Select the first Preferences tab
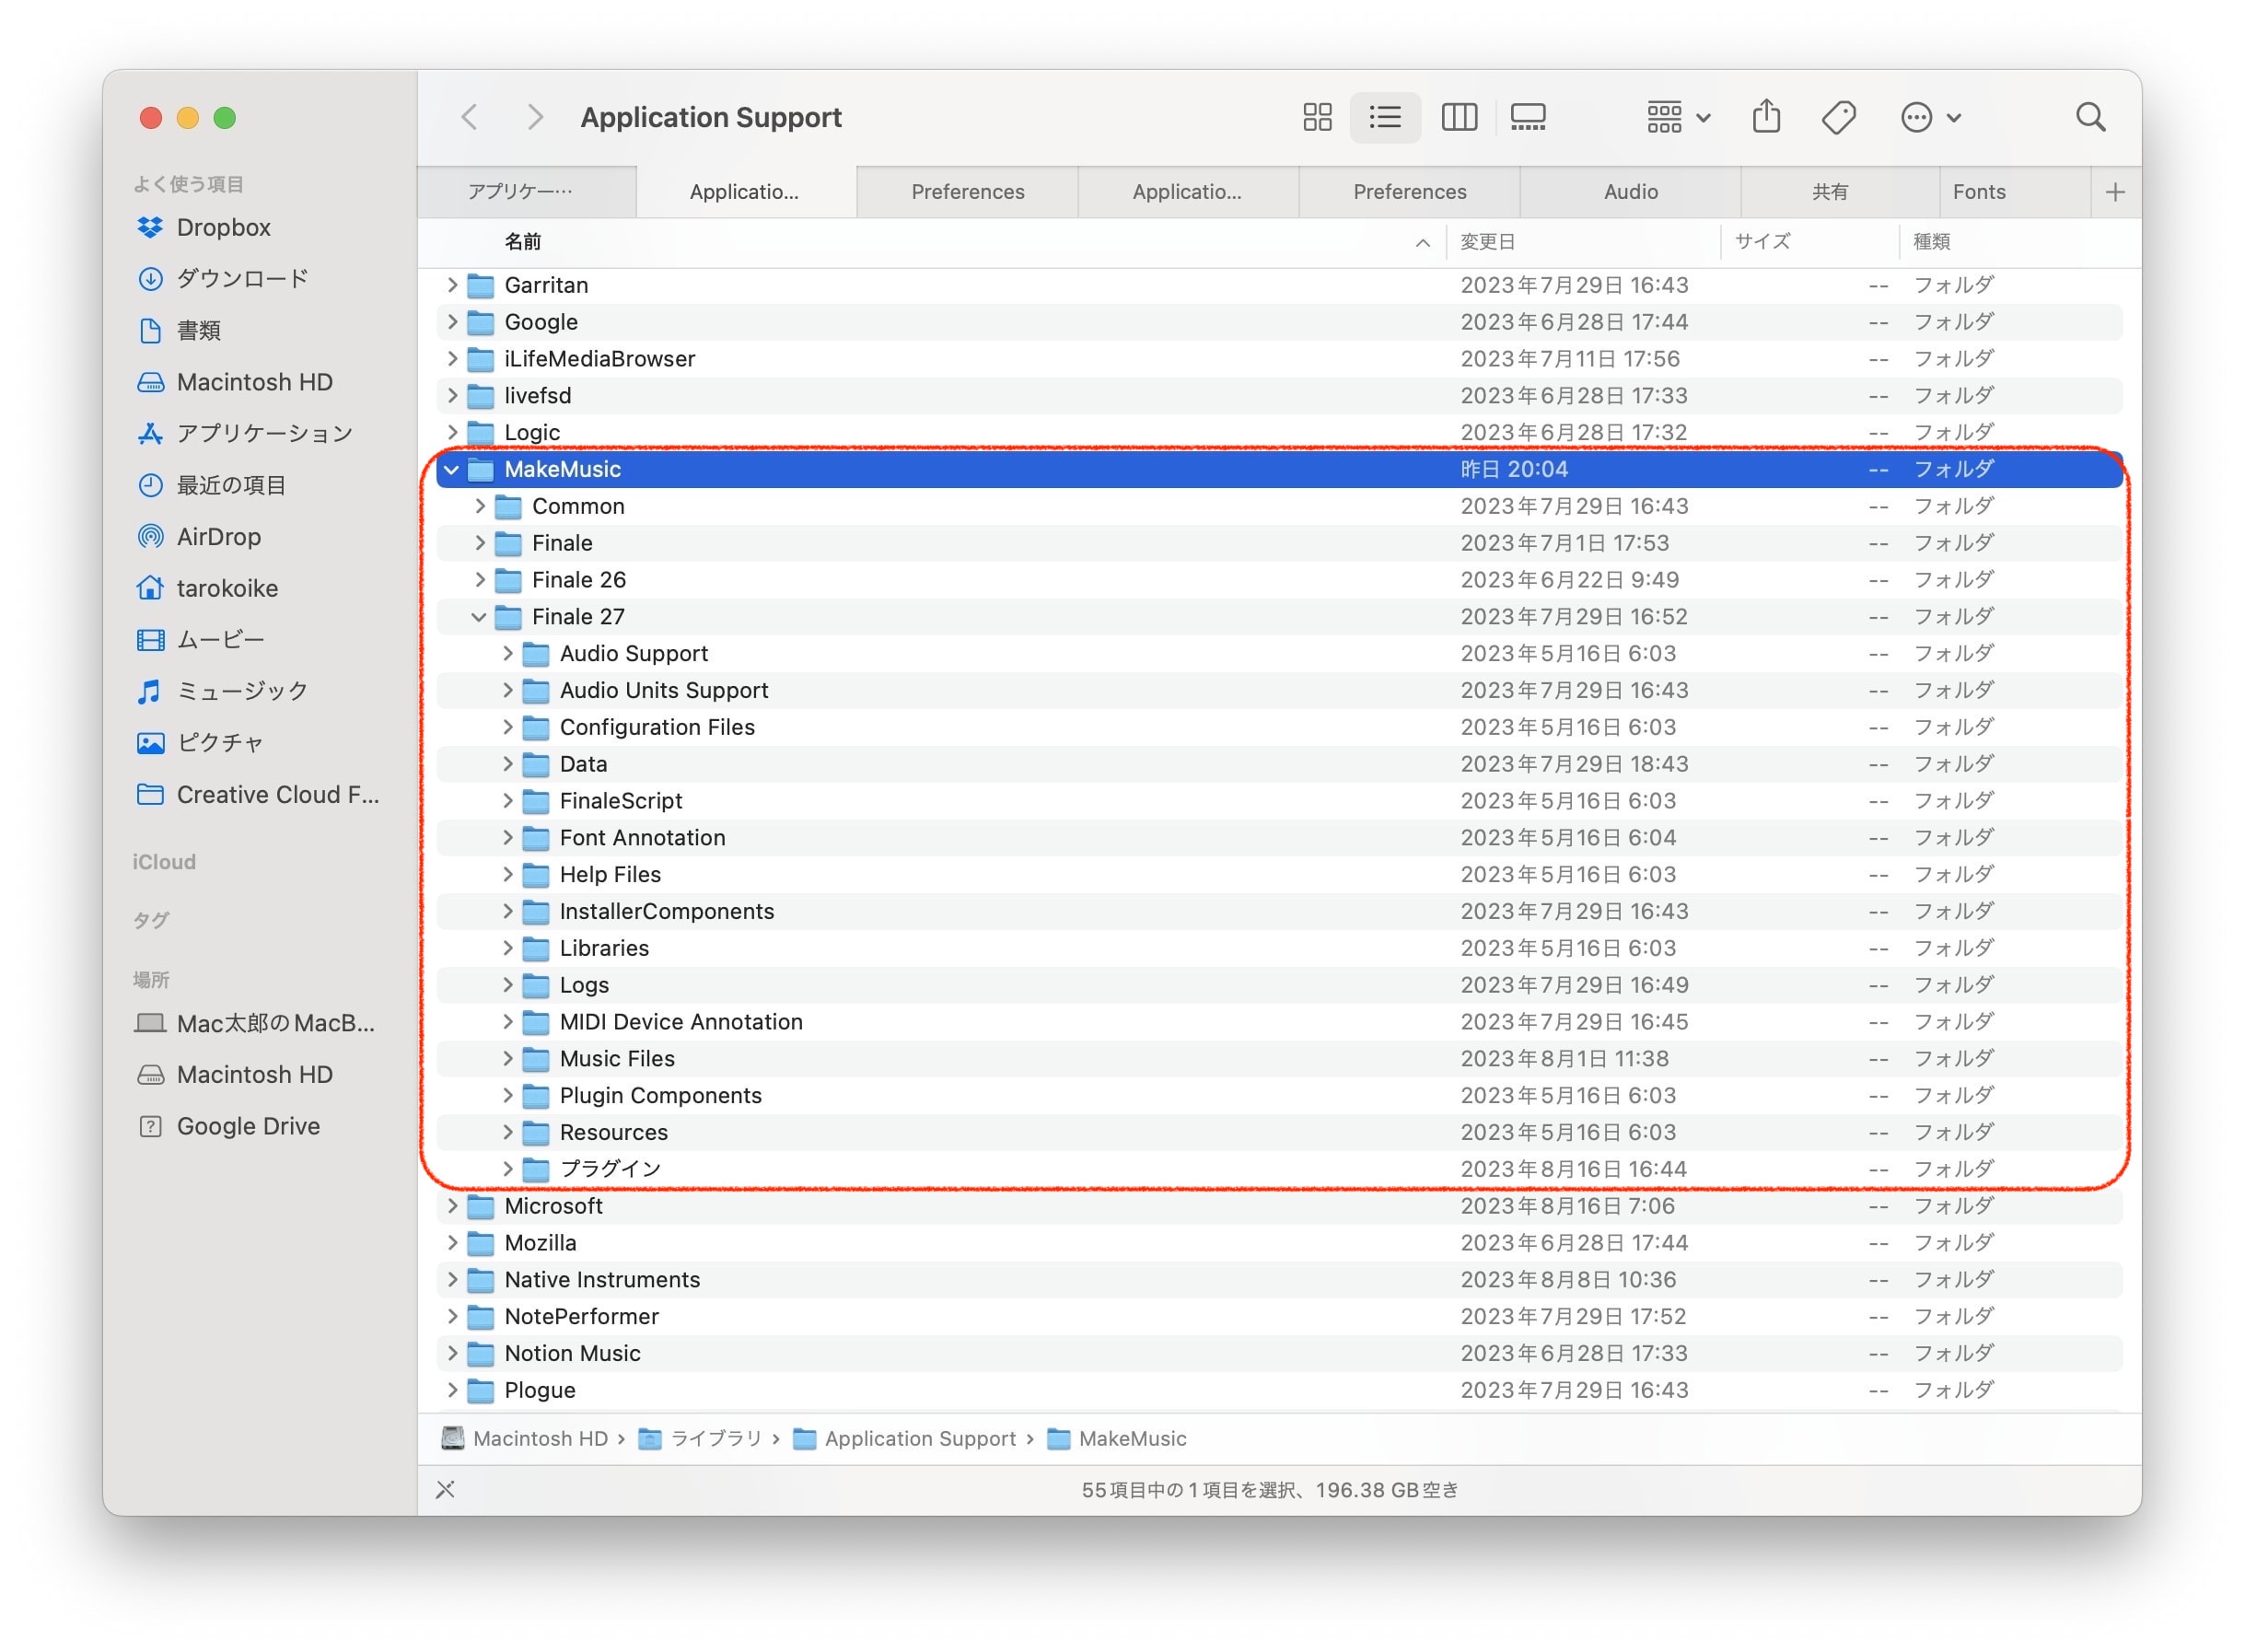2245x1652 pixels. 967,192
